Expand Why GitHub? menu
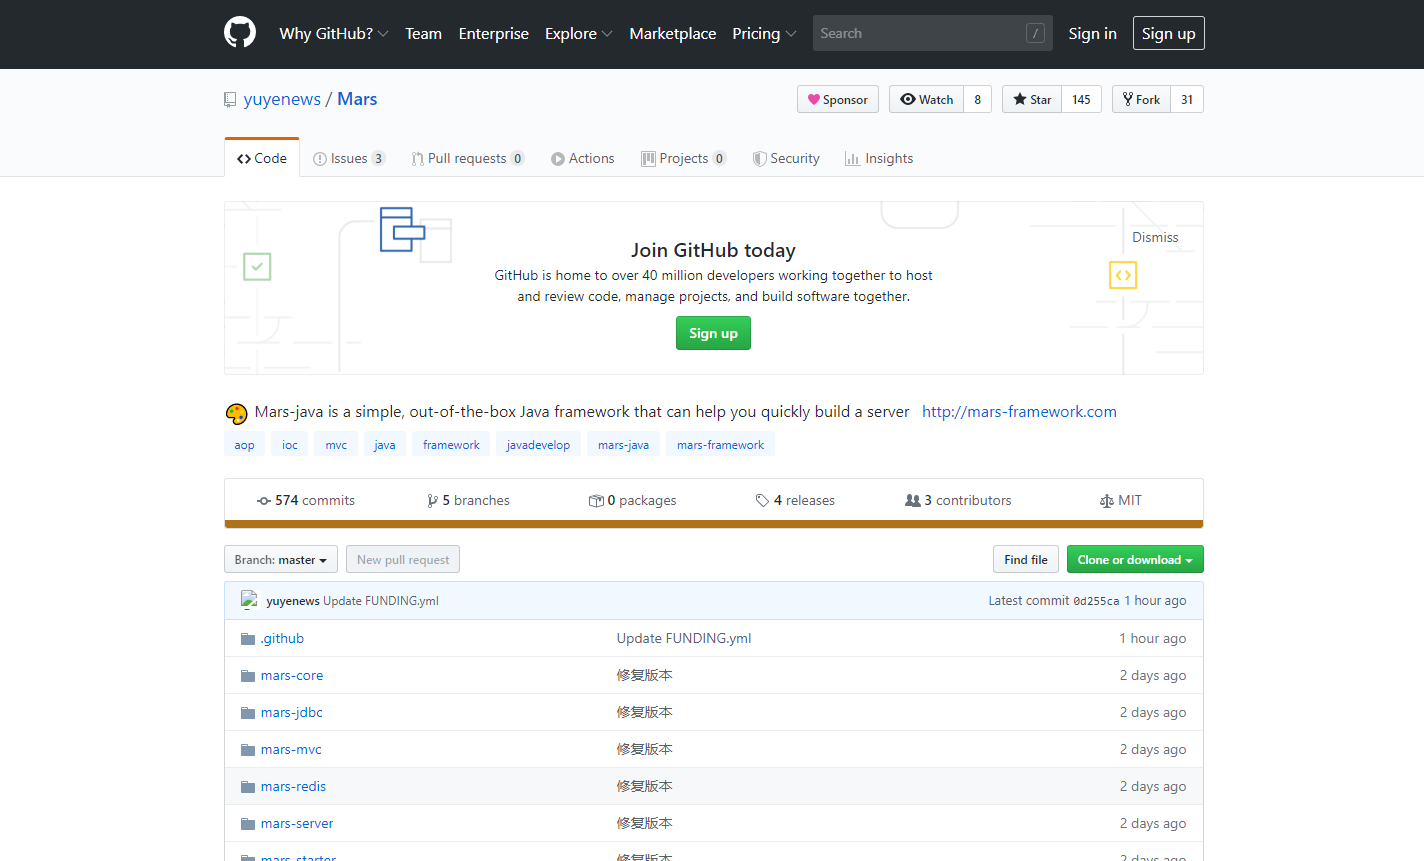 334,33
